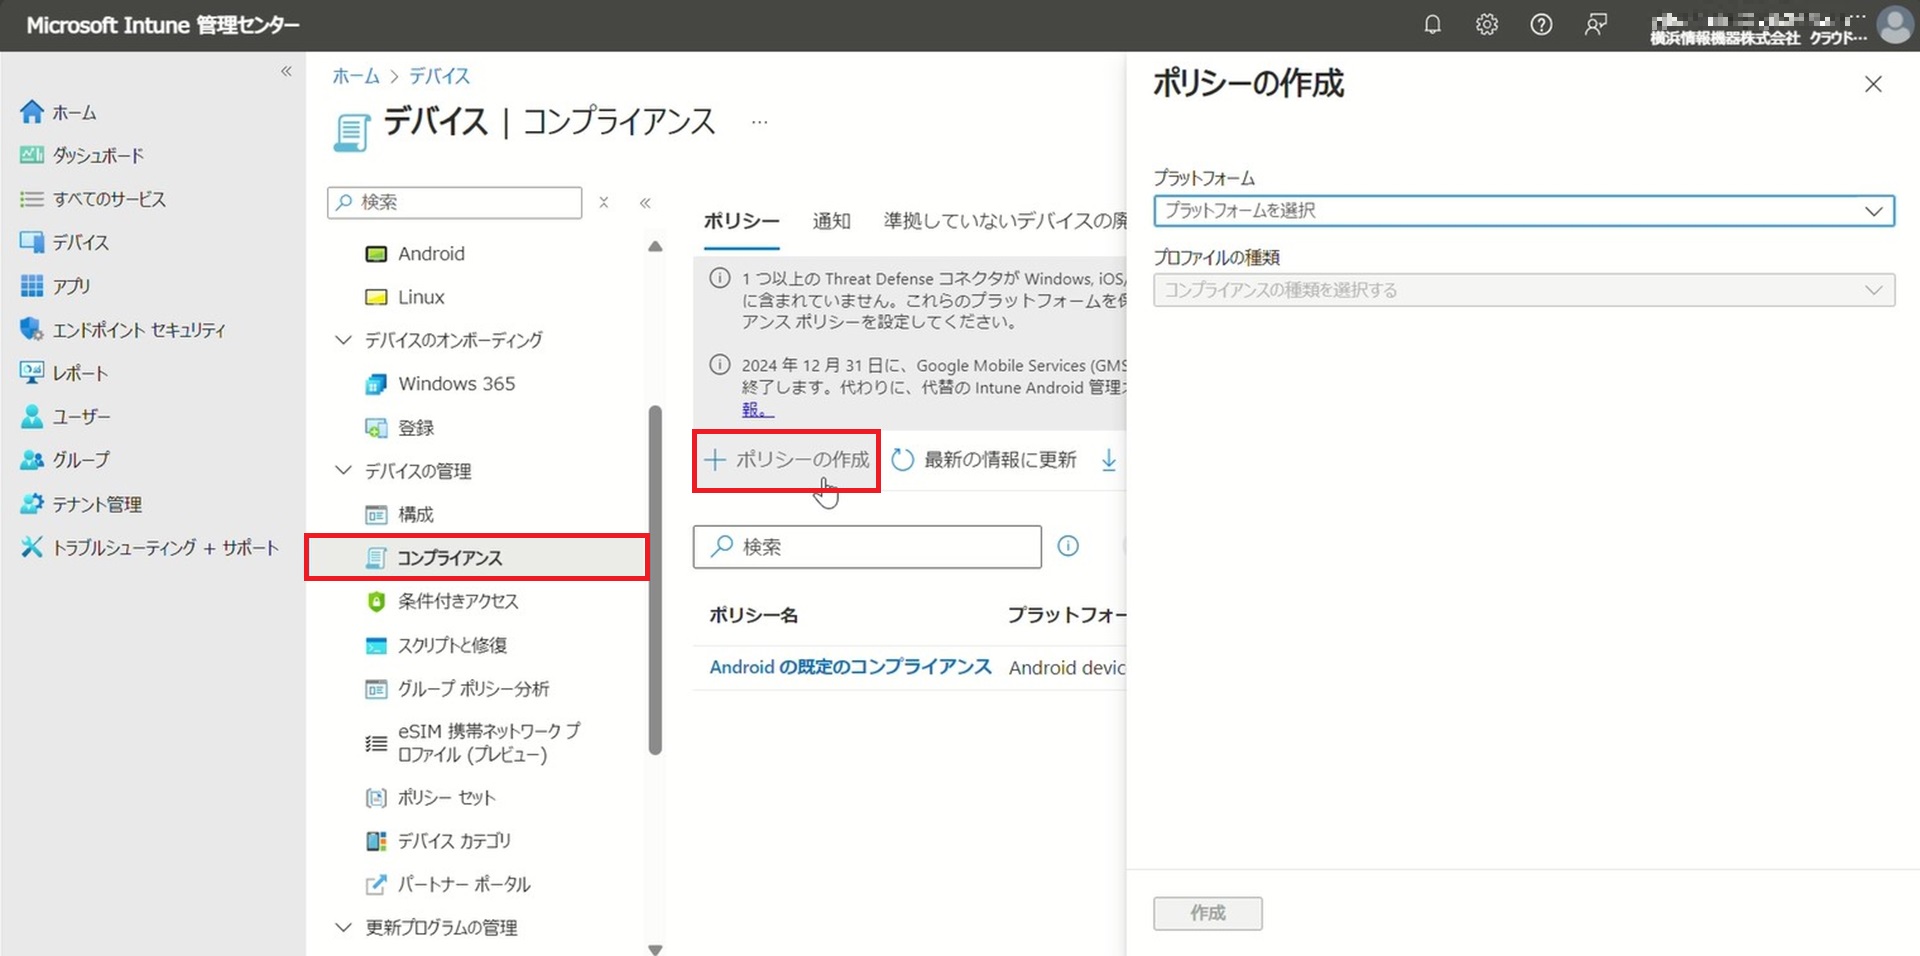Open ポリシー セット item
The image size is (1920, 956).
431,798
